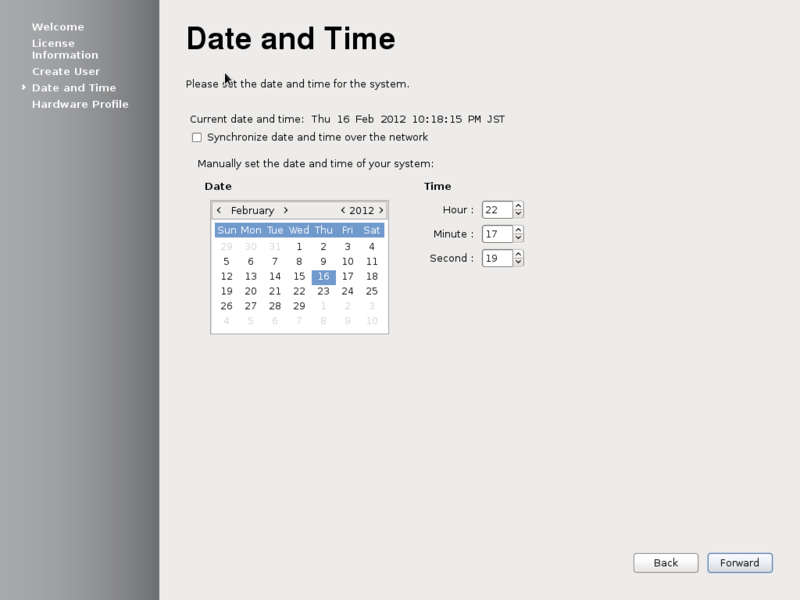Select February 1 in the calendar
This screenshot has width=800, height=600.
click(299, 247)
